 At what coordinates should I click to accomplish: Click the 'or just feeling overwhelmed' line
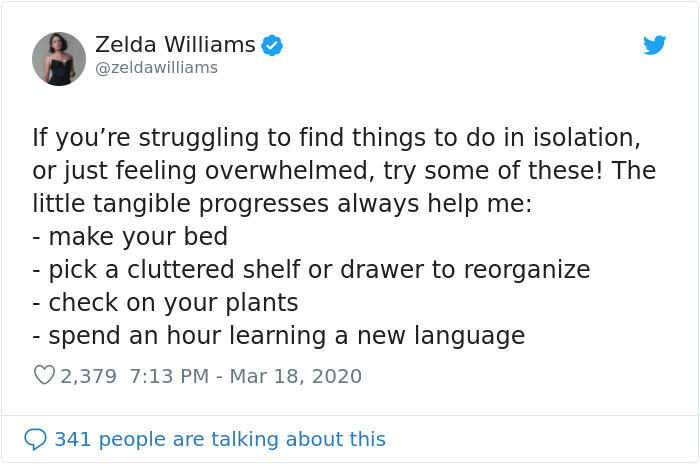[x=196, y=171]
